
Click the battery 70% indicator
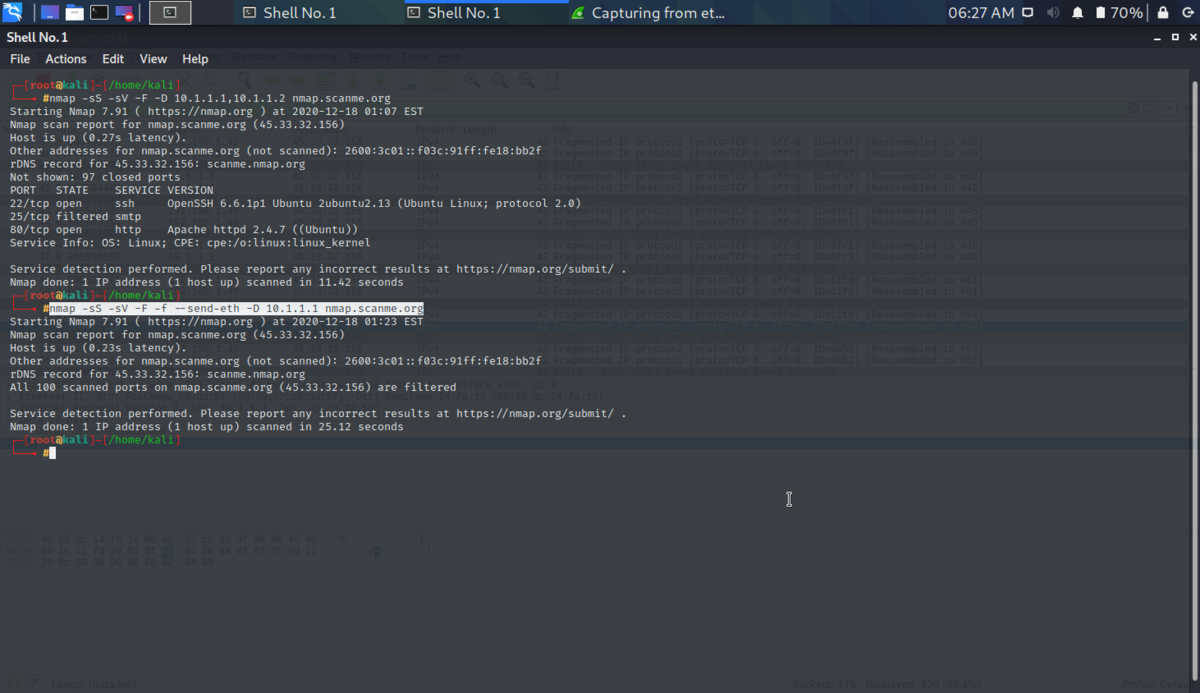click(1119, 13)
